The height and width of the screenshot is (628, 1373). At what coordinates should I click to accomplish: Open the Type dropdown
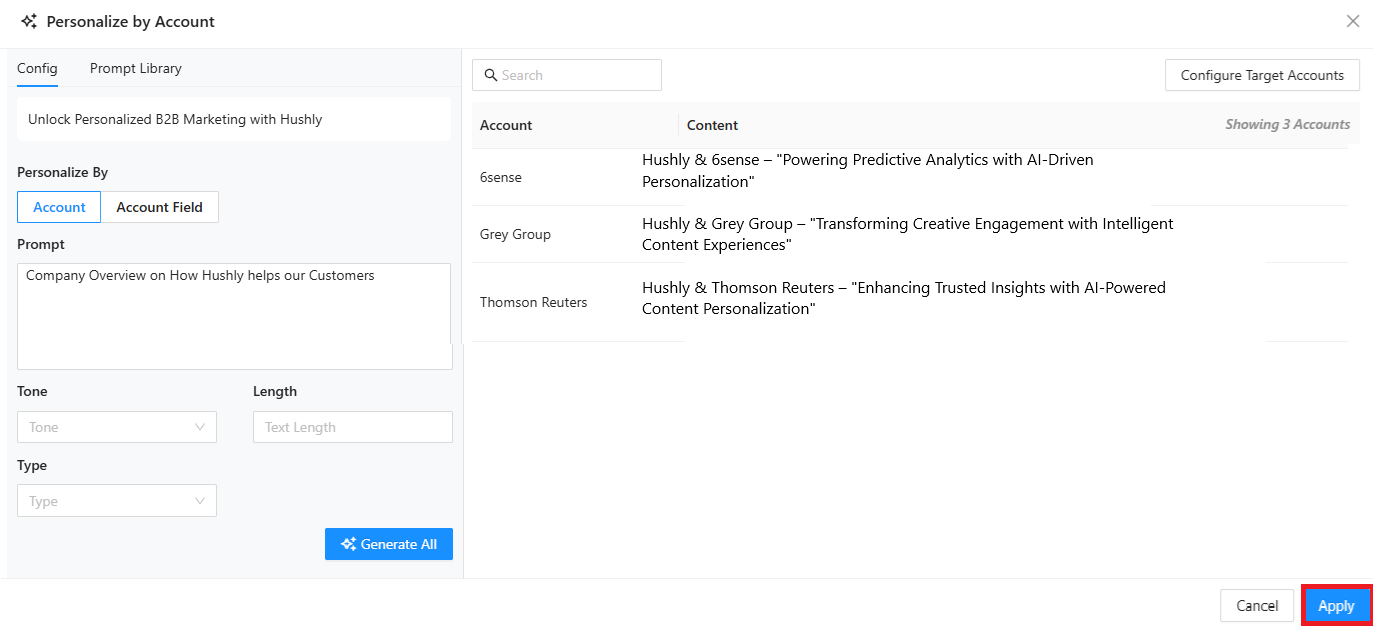[x=117, y=501]
